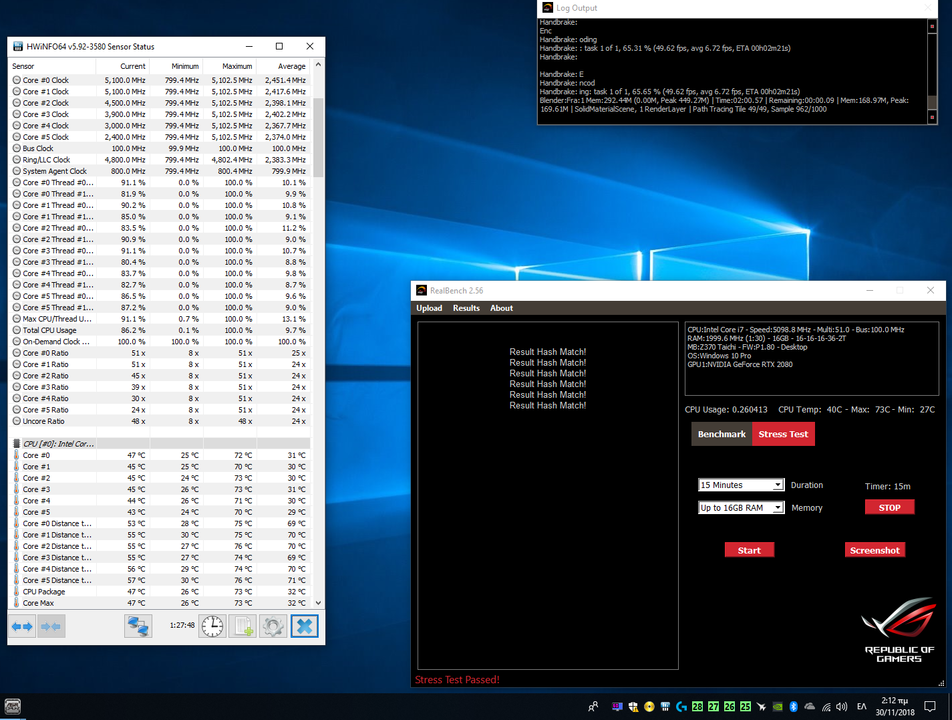
Task: Click the collapse columns arrows button in HWiNFO
Action: click(x=51, y=626)
